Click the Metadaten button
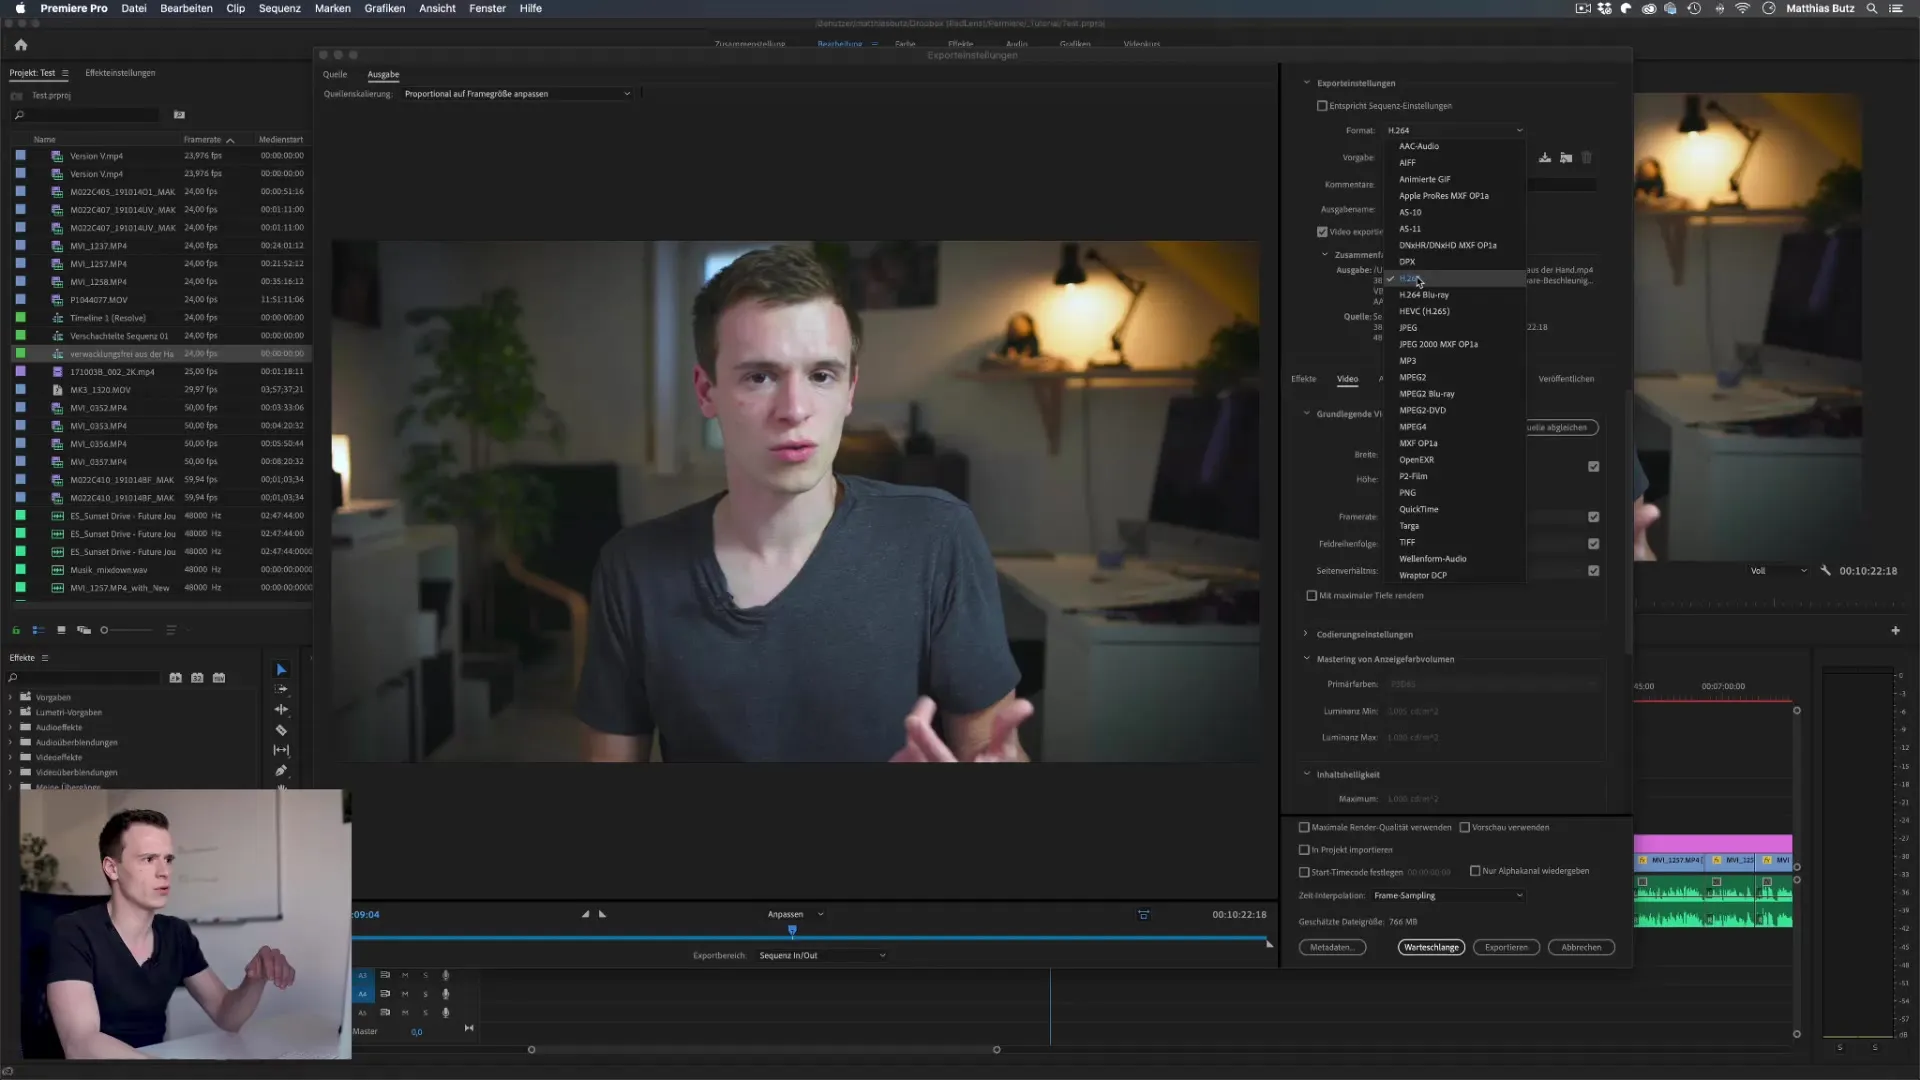The image size is (1920, 1080). tap(1332, 947)
